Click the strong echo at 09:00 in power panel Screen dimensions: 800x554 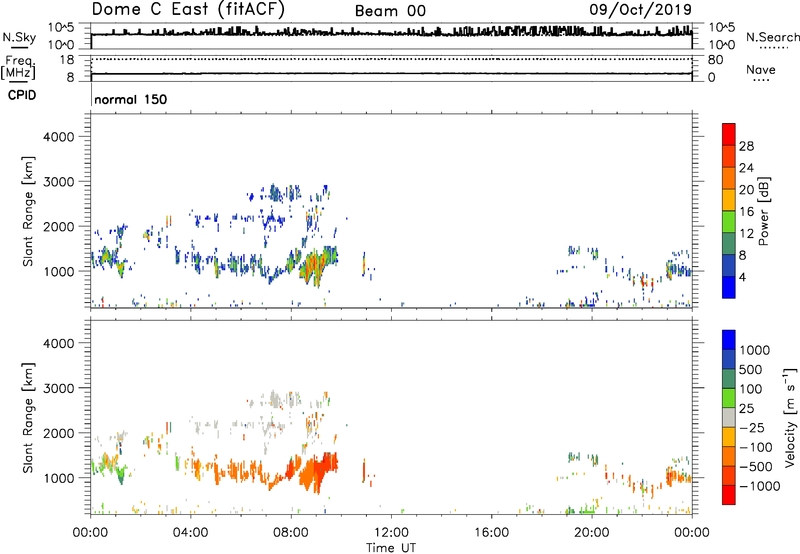click(x=314, y=265)
